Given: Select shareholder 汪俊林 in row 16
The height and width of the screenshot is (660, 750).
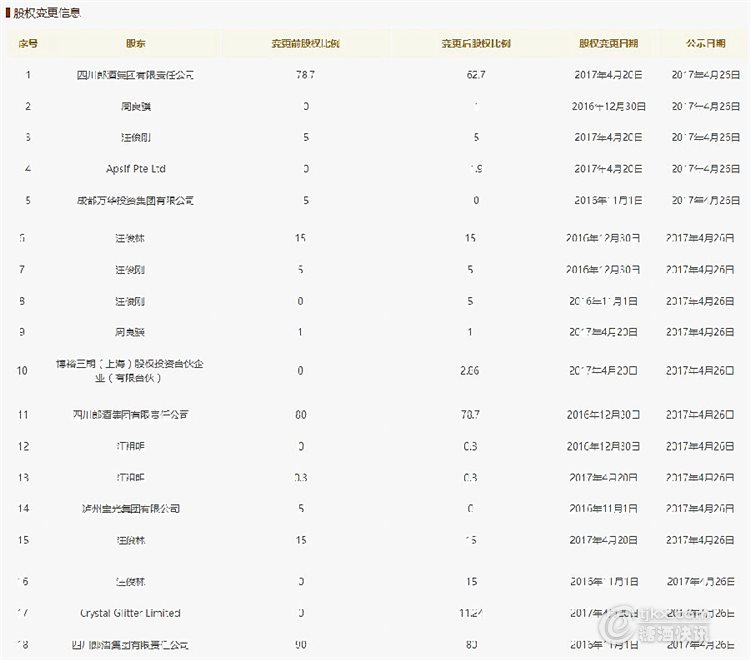Looking at the screenshot, I should 130,582.
